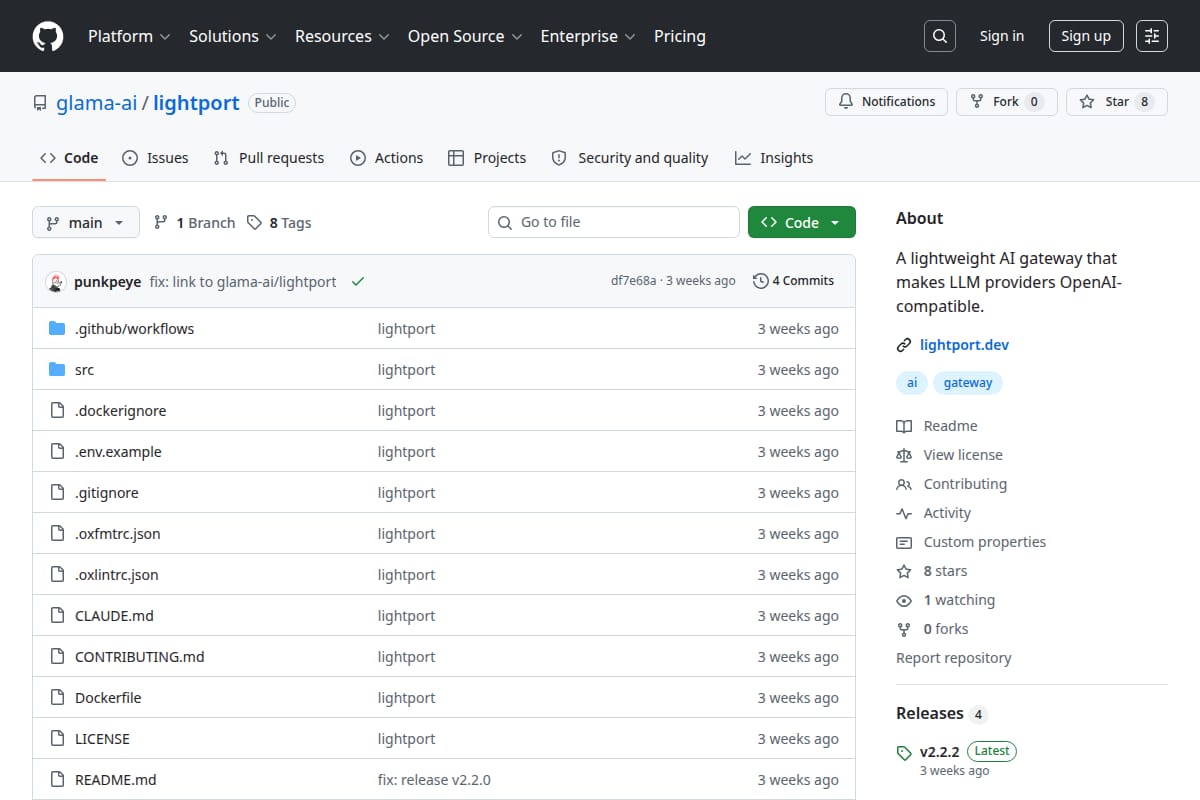Click the file icon beside Dockerfile
1200x800 pixels.
(x=57, y=698)
